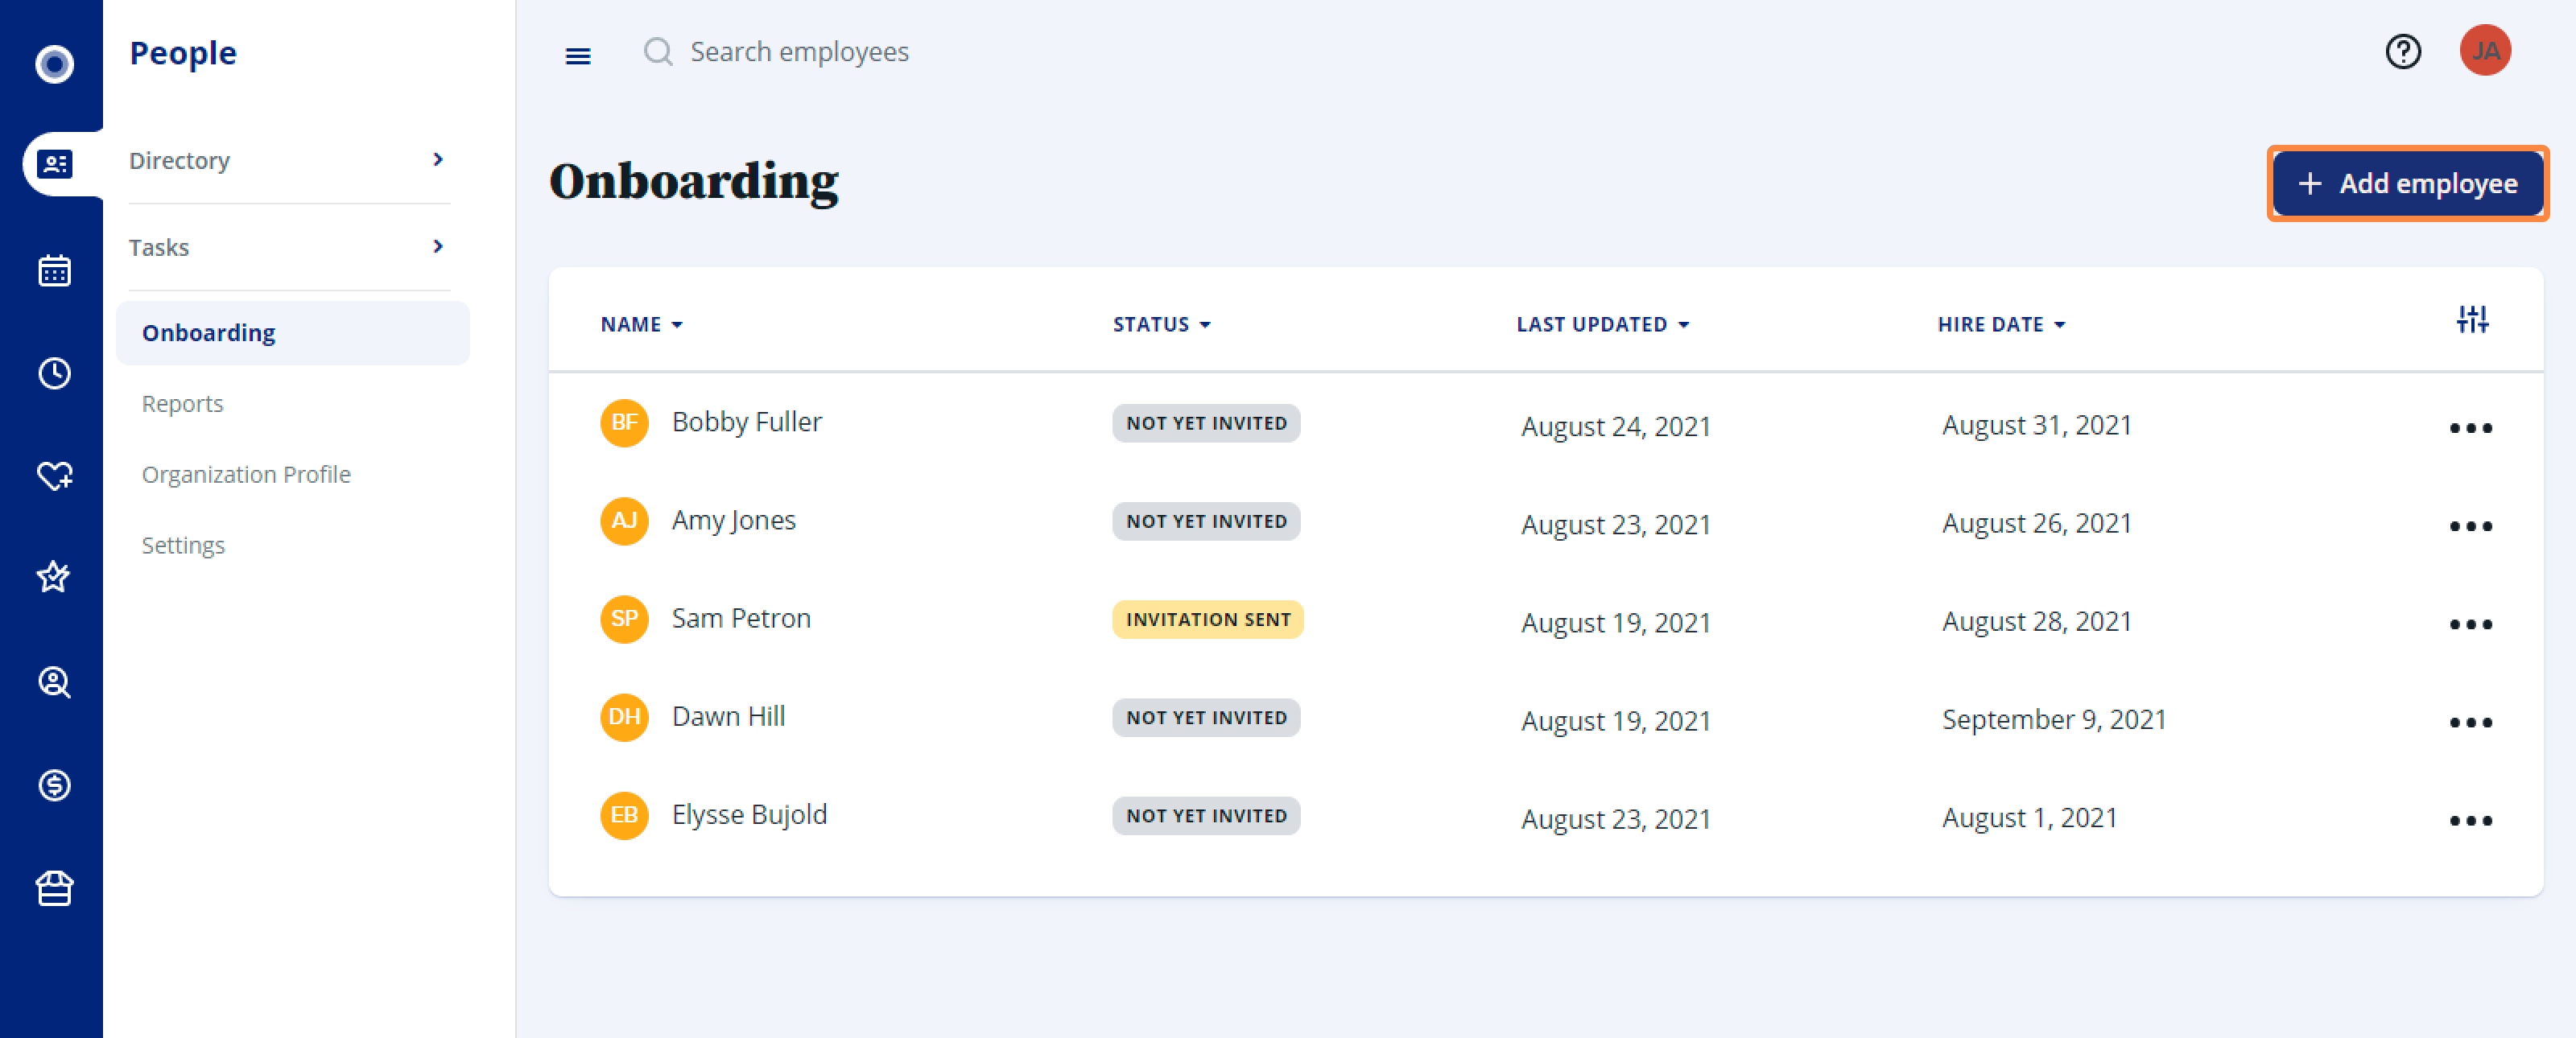2576x1038 pixels.
Task: Open the time clock icon in sidebar
Action: (54, 373)
